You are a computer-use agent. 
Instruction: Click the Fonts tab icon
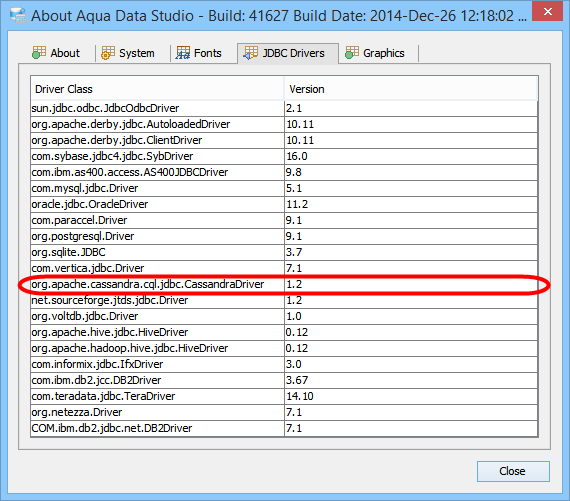coord(183,53)
